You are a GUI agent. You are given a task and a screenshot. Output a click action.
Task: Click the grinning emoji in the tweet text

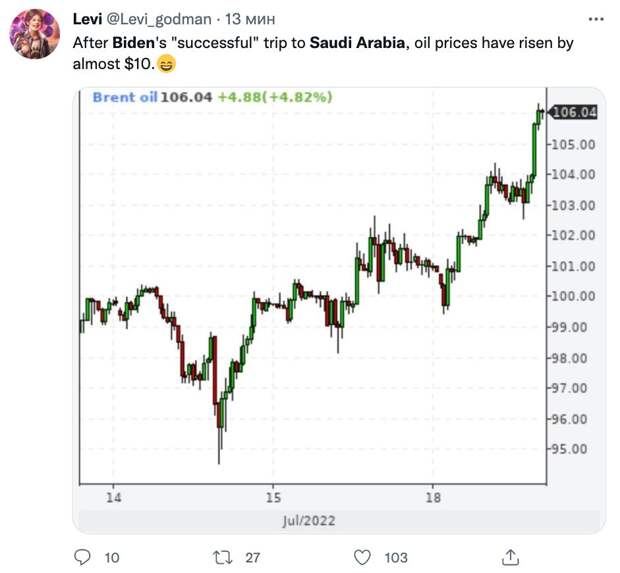tap(165, 66)
